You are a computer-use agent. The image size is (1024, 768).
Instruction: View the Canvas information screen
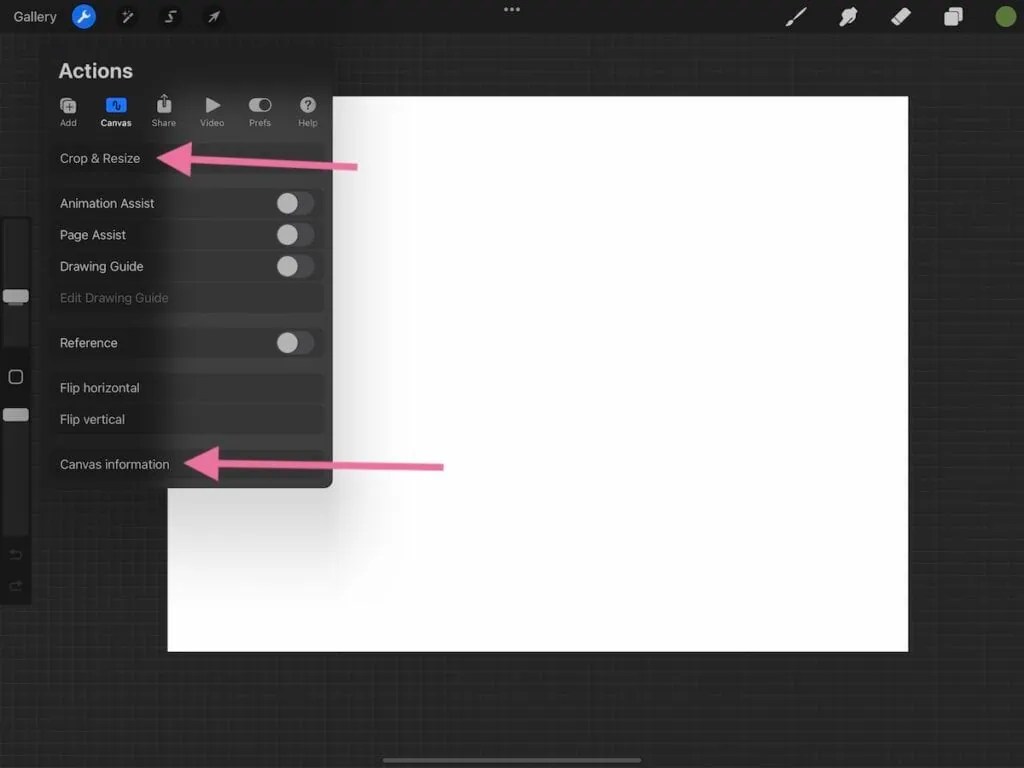click(114, 464)
